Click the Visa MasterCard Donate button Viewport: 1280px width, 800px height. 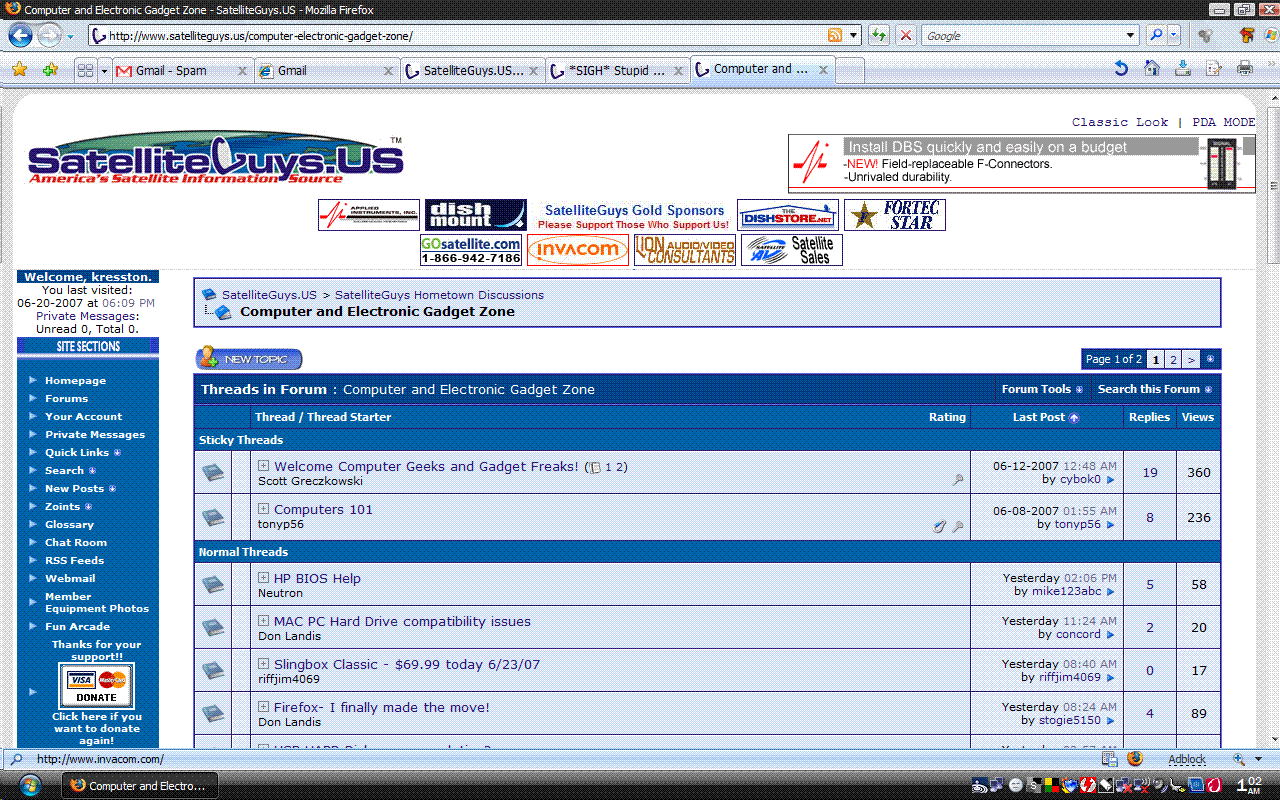[96, 686]
